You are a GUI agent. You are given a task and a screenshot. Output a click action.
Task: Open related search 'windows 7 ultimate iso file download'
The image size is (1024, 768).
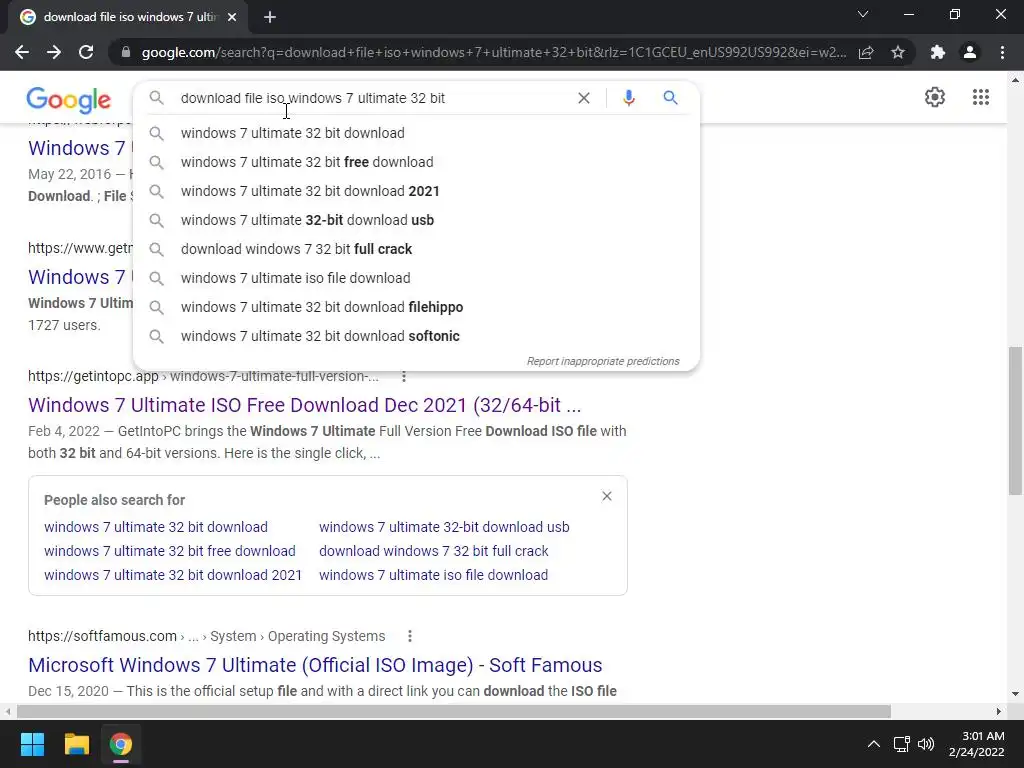pyautogui.click(x=434, y=575)
